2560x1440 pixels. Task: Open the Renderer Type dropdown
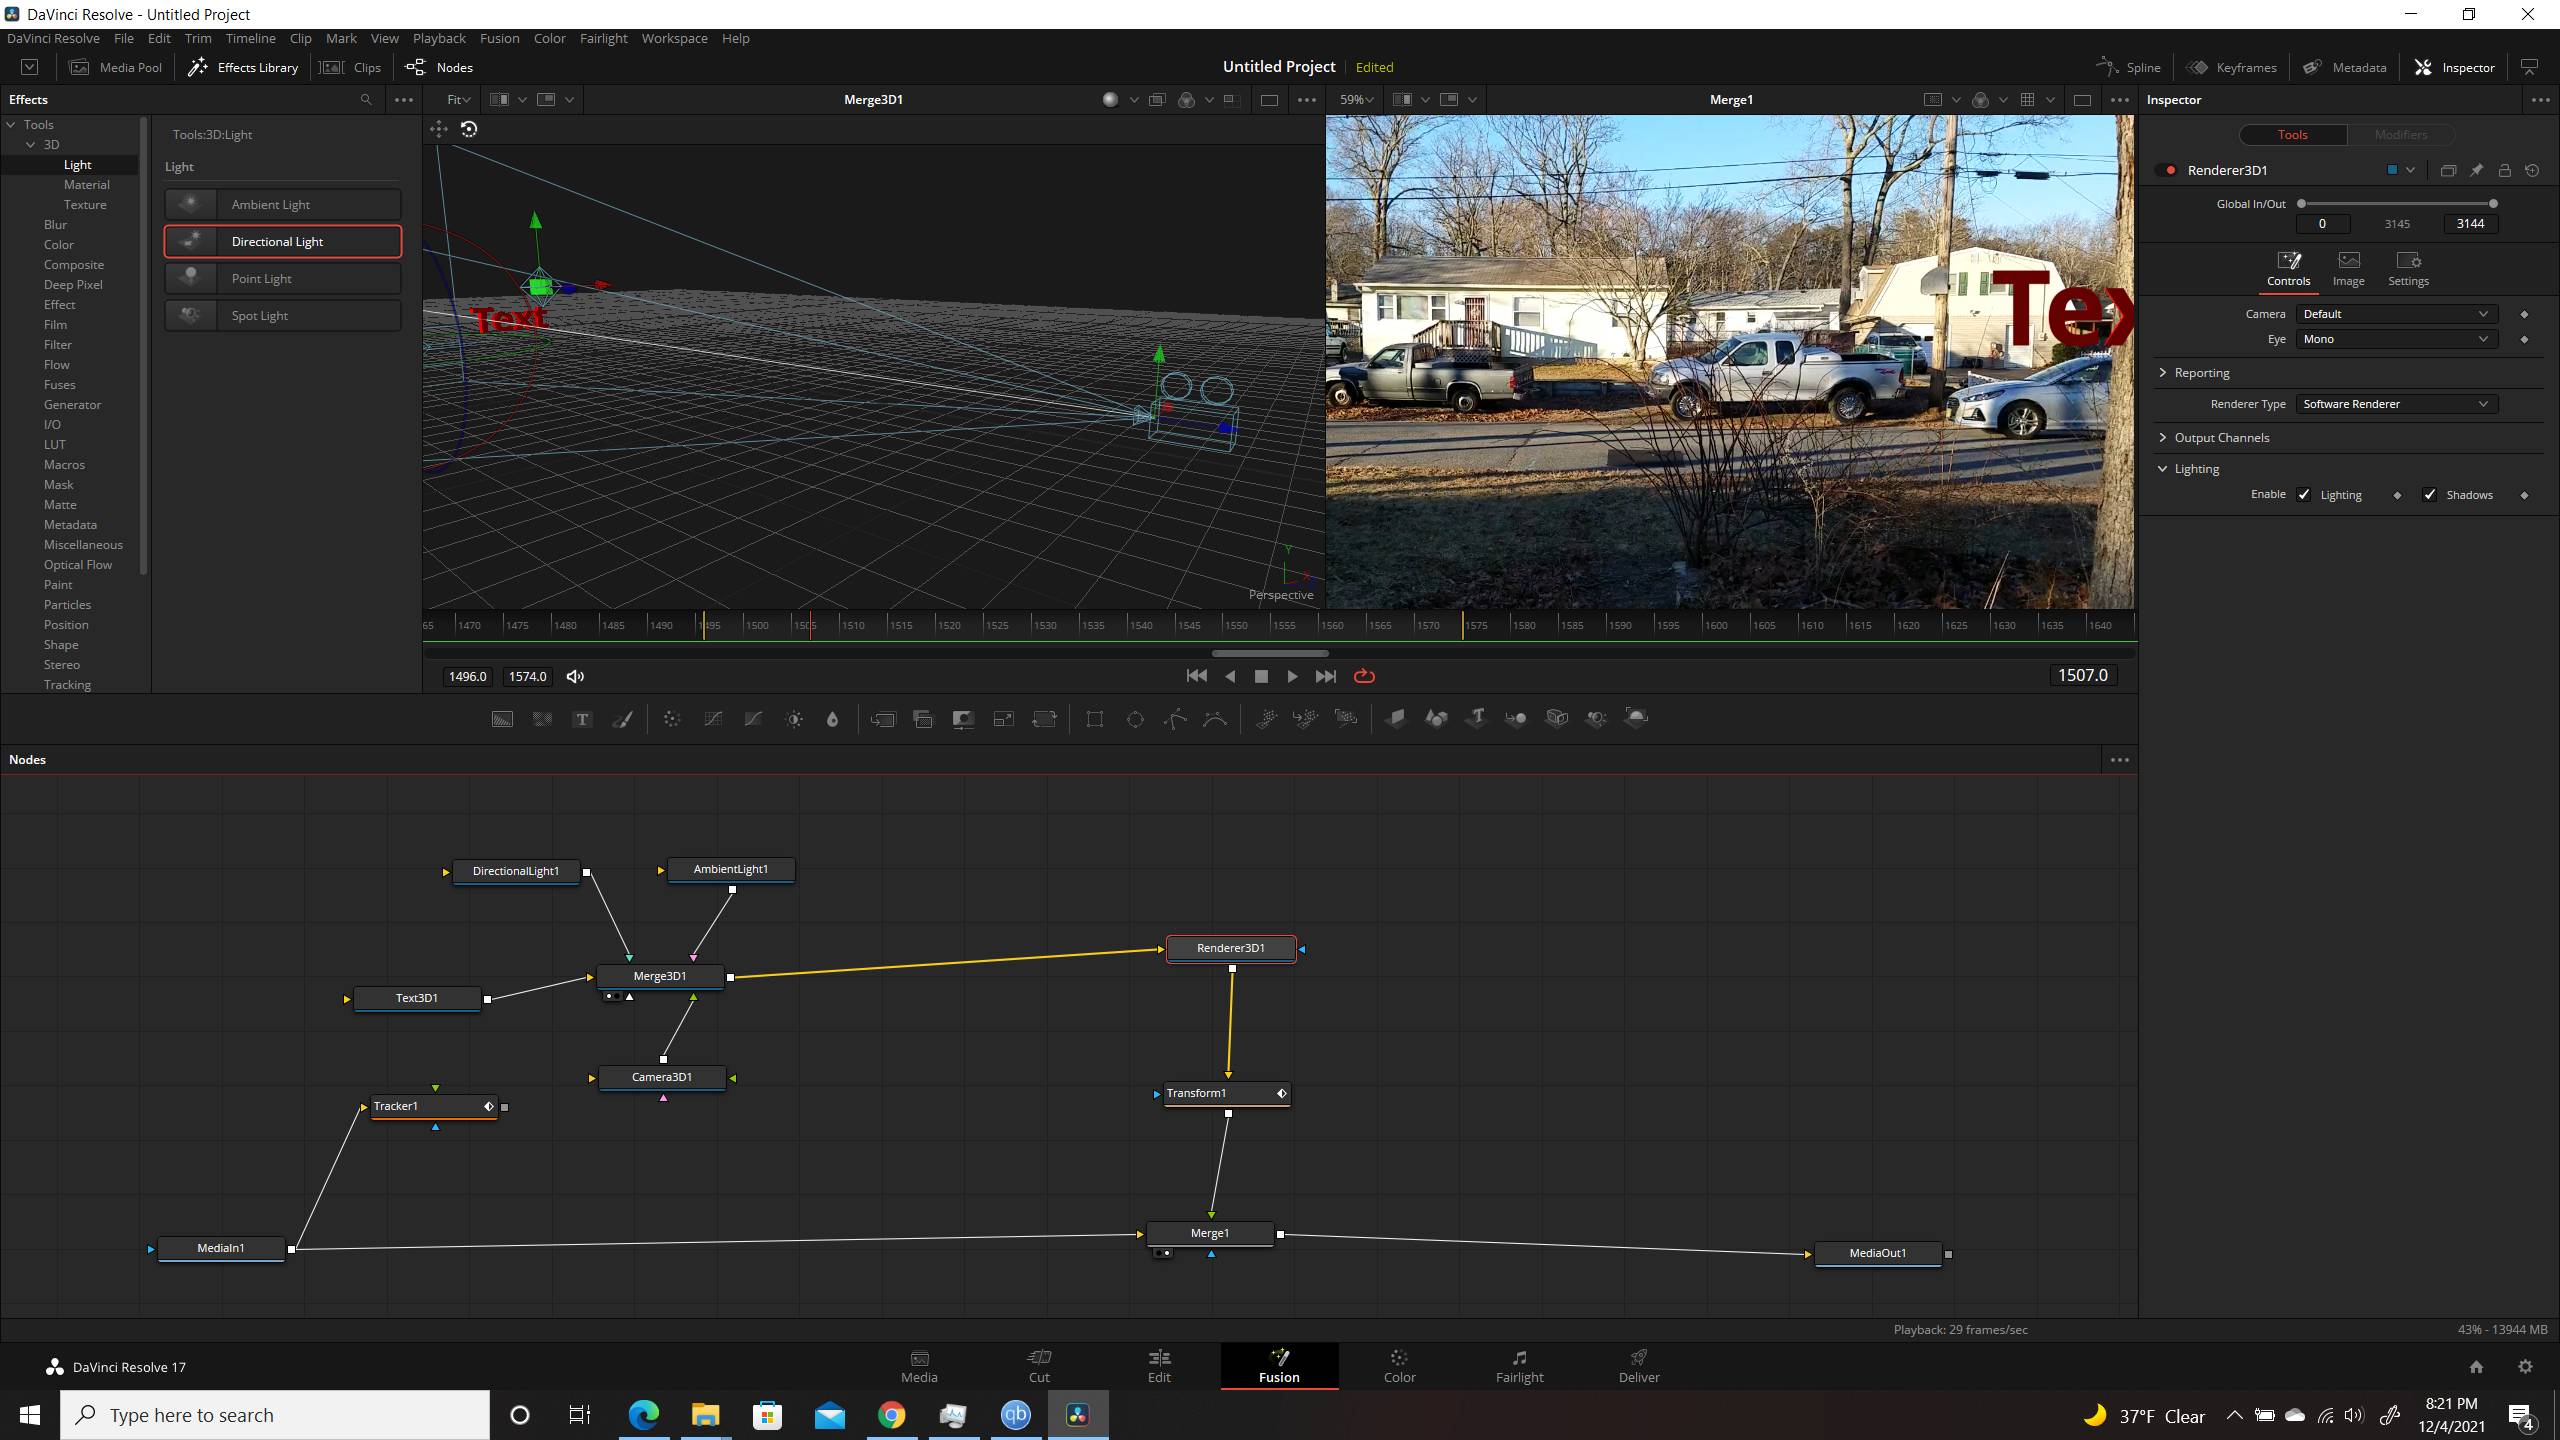pyautogui.click(x=2396, y=404)
